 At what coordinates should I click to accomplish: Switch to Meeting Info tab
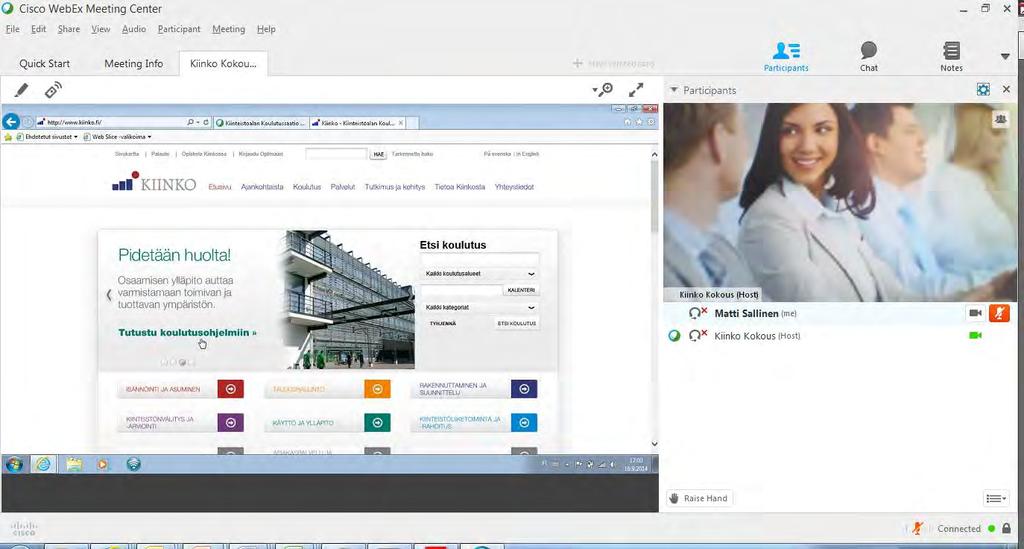pos(134,63)
